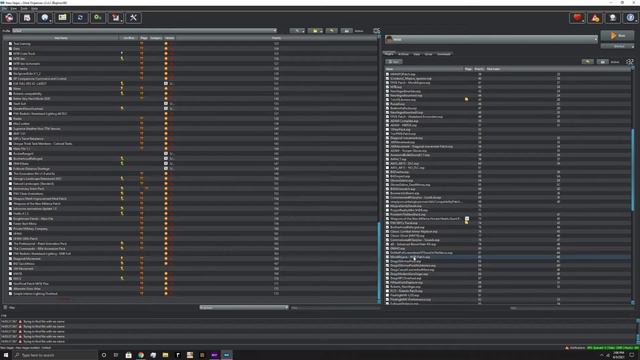This screenshot has height=360, width=640.
Task: Click restore backup icon in plugins pane
Action: [588, 62]
